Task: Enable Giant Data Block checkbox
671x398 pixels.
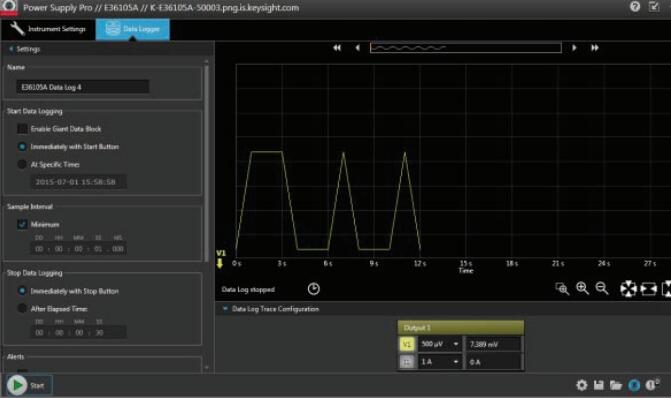Action: [22, 129]
